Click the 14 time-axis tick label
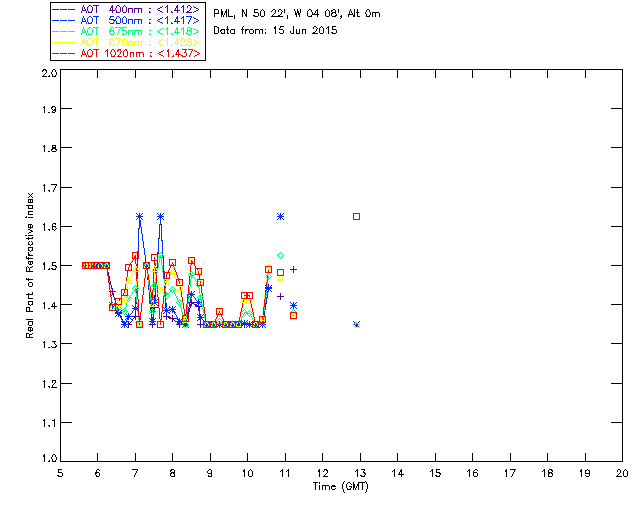This screenshot has width=640, height=512. coord(398,473)
